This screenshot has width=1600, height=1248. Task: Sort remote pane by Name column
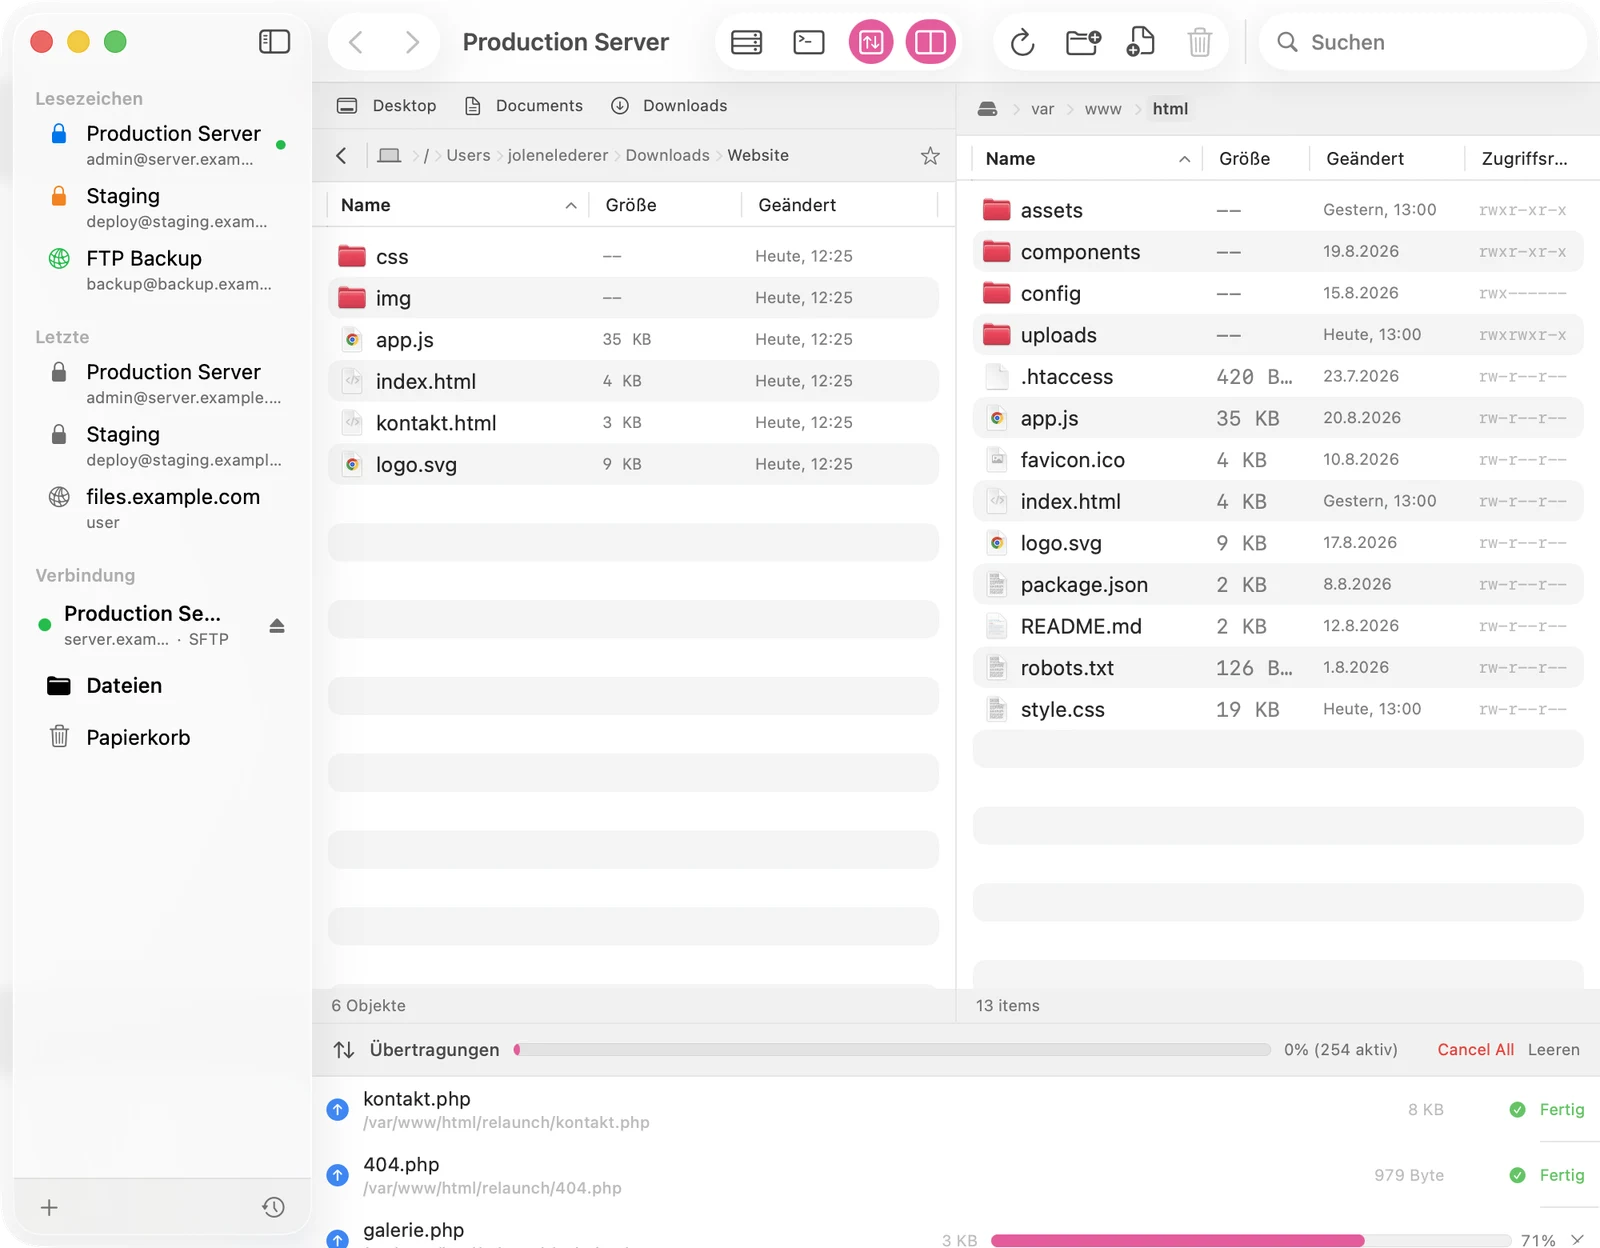pyautogui.click(x=1088, y=159)
